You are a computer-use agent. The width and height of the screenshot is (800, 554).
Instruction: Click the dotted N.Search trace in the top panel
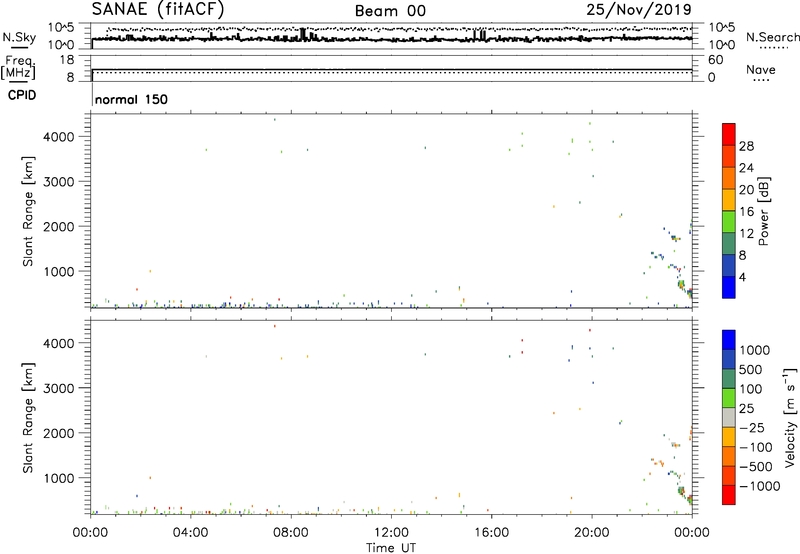(398, 29)
